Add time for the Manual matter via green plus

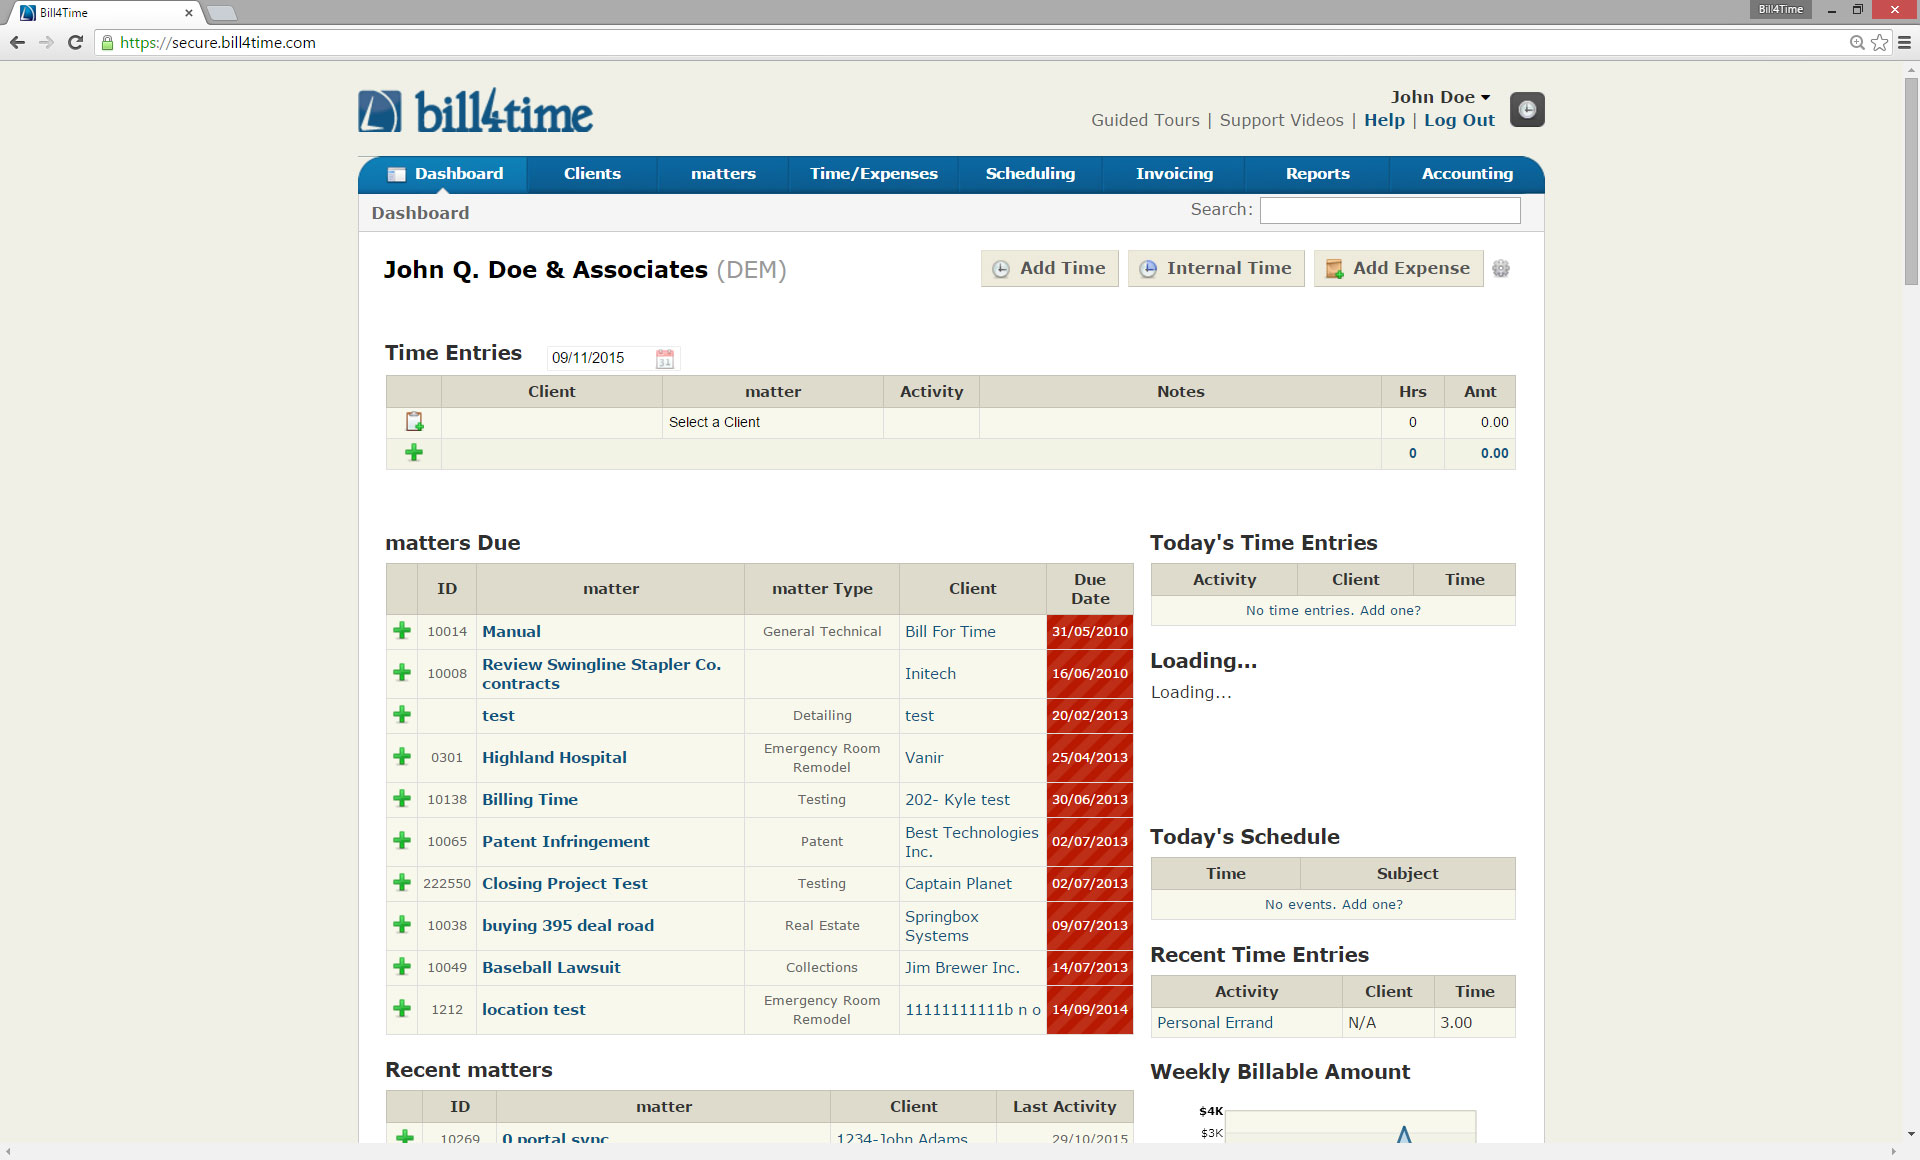click(401, 631)
